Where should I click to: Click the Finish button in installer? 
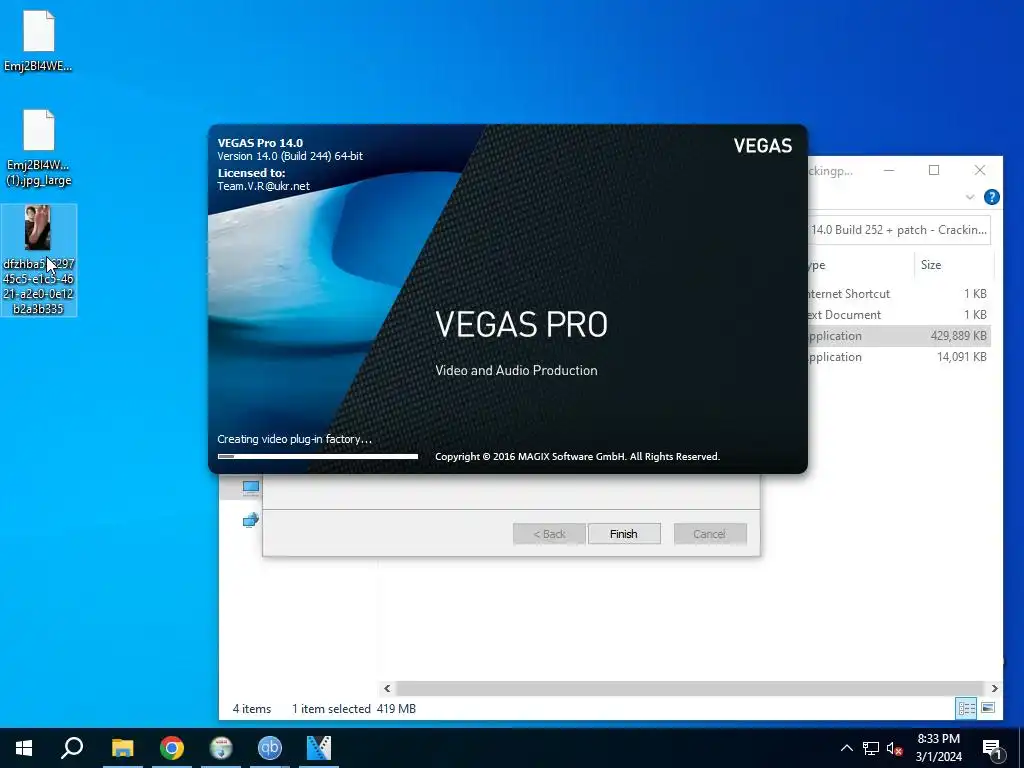pyautogui.click(x=624, y=534)
